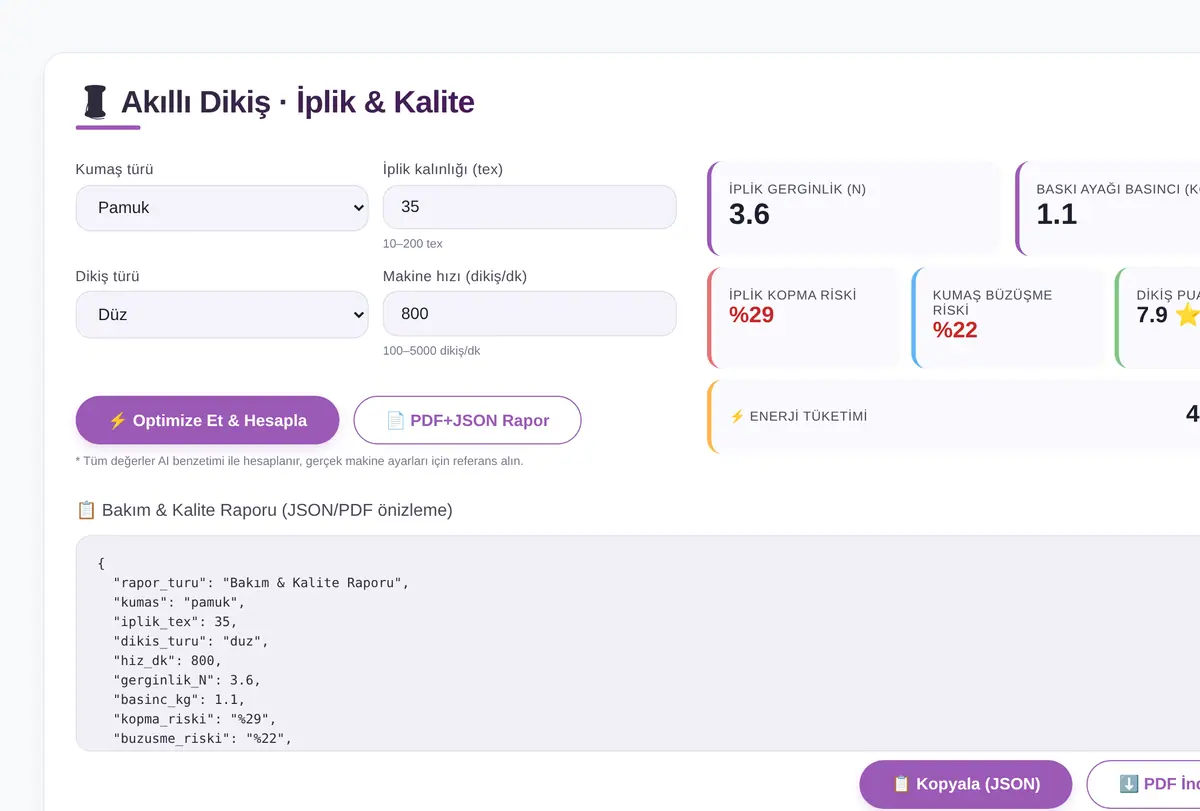
Task: Run Optimize Et & Hesapla
Action: (208, 420)
